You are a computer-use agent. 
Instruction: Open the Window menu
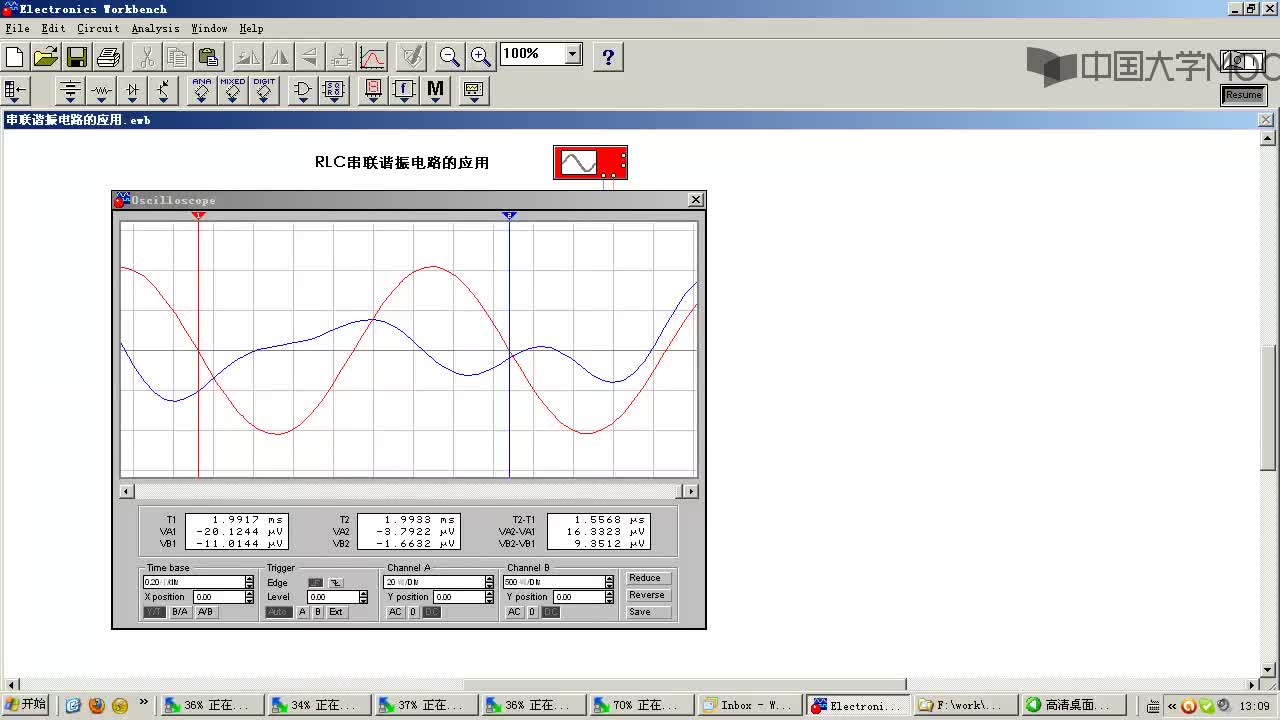tap(209, 28)
